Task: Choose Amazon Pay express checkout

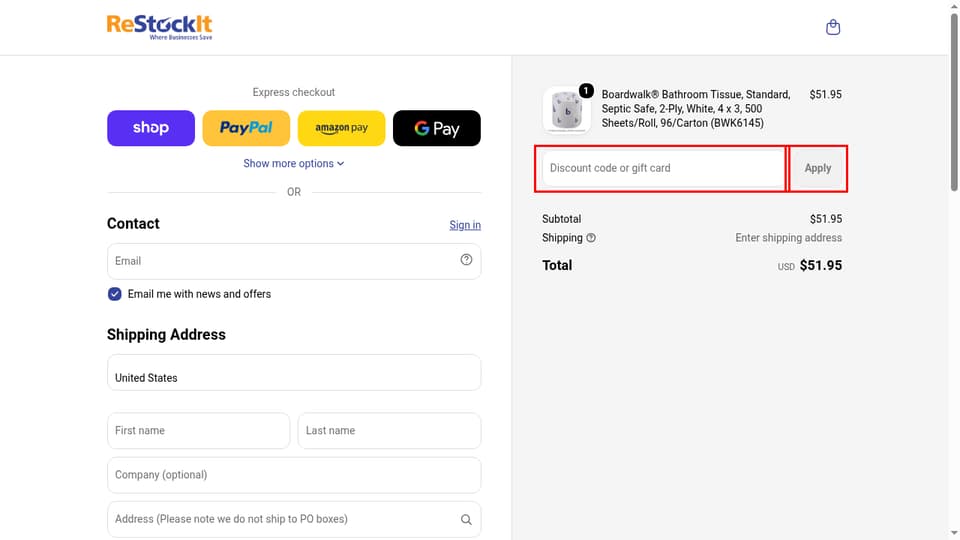Action: (342, 128)
